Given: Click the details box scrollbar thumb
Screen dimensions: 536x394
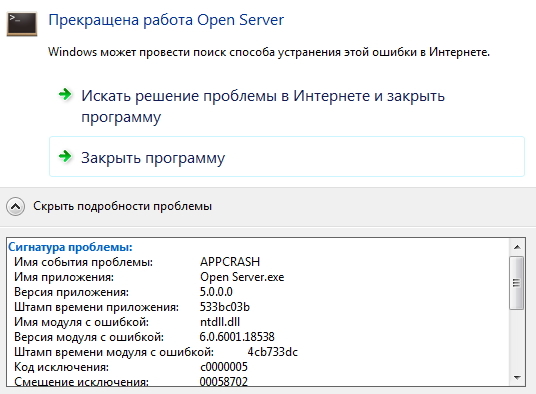Looking at the screenshot, I should 517,283.
